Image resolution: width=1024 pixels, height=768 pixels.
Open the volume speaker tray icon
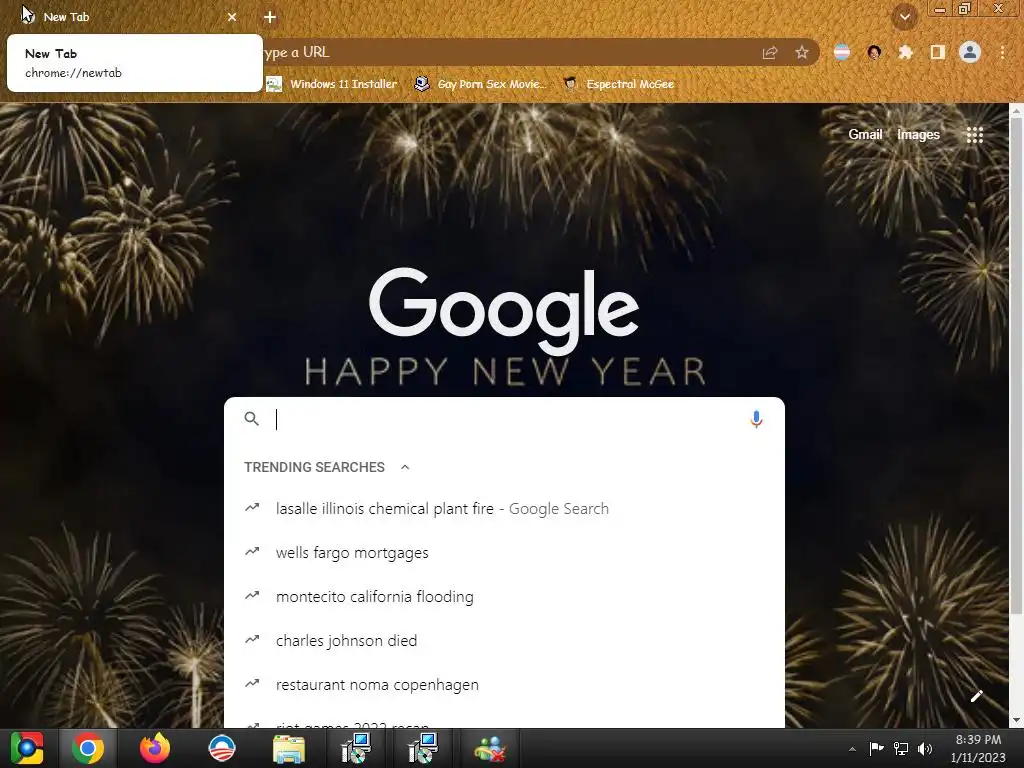[925, 748]
